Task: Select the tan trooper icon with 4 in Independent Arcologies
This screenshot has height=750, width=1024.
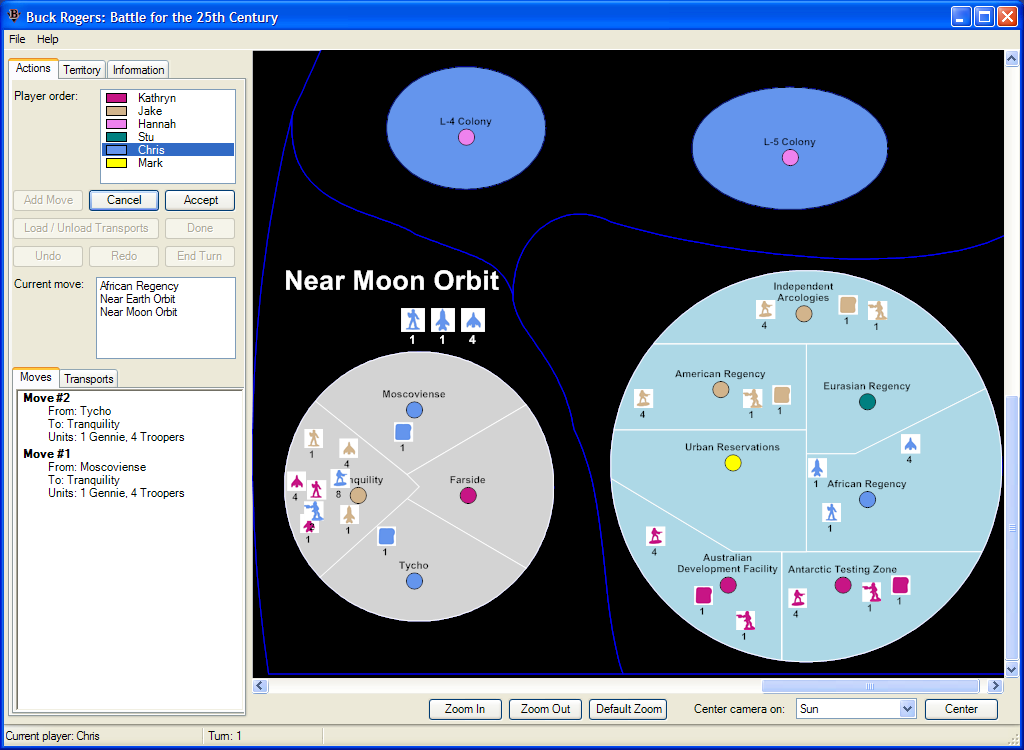Action: [x=765, y=309]
